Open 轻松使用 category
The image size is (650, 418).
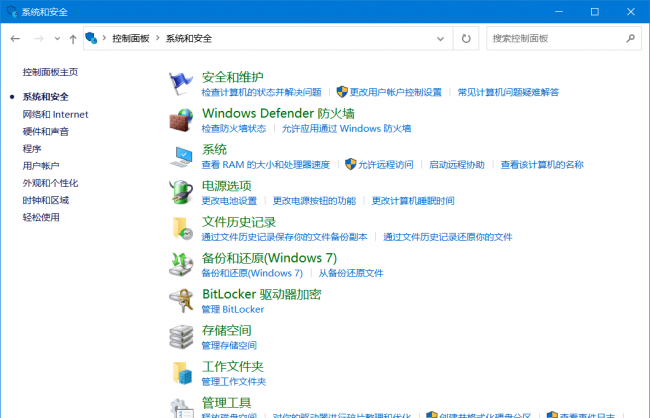tap(41, 217)
